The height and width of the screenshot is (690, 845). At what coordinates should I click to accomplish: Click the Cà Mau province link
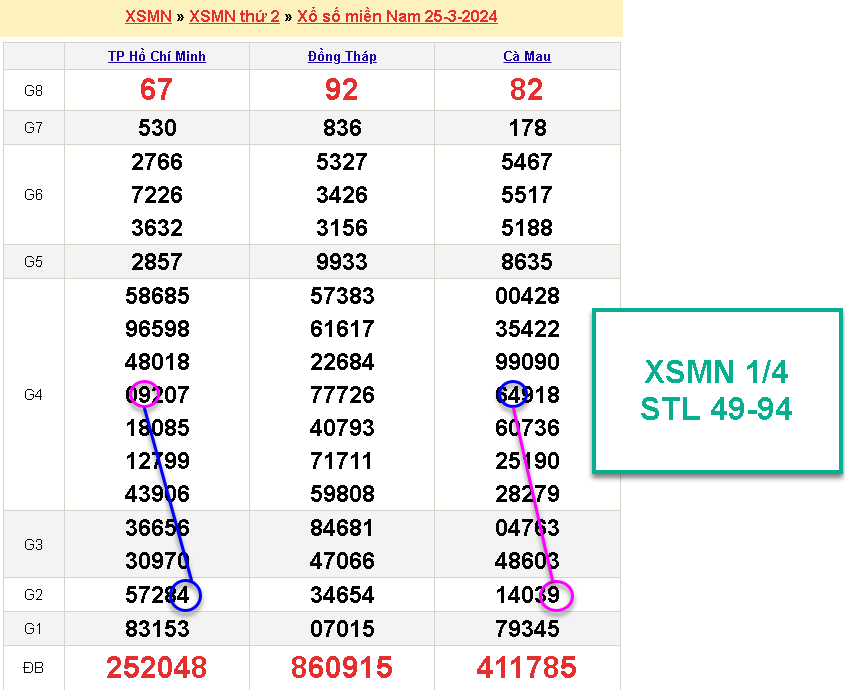pos(527,56)
